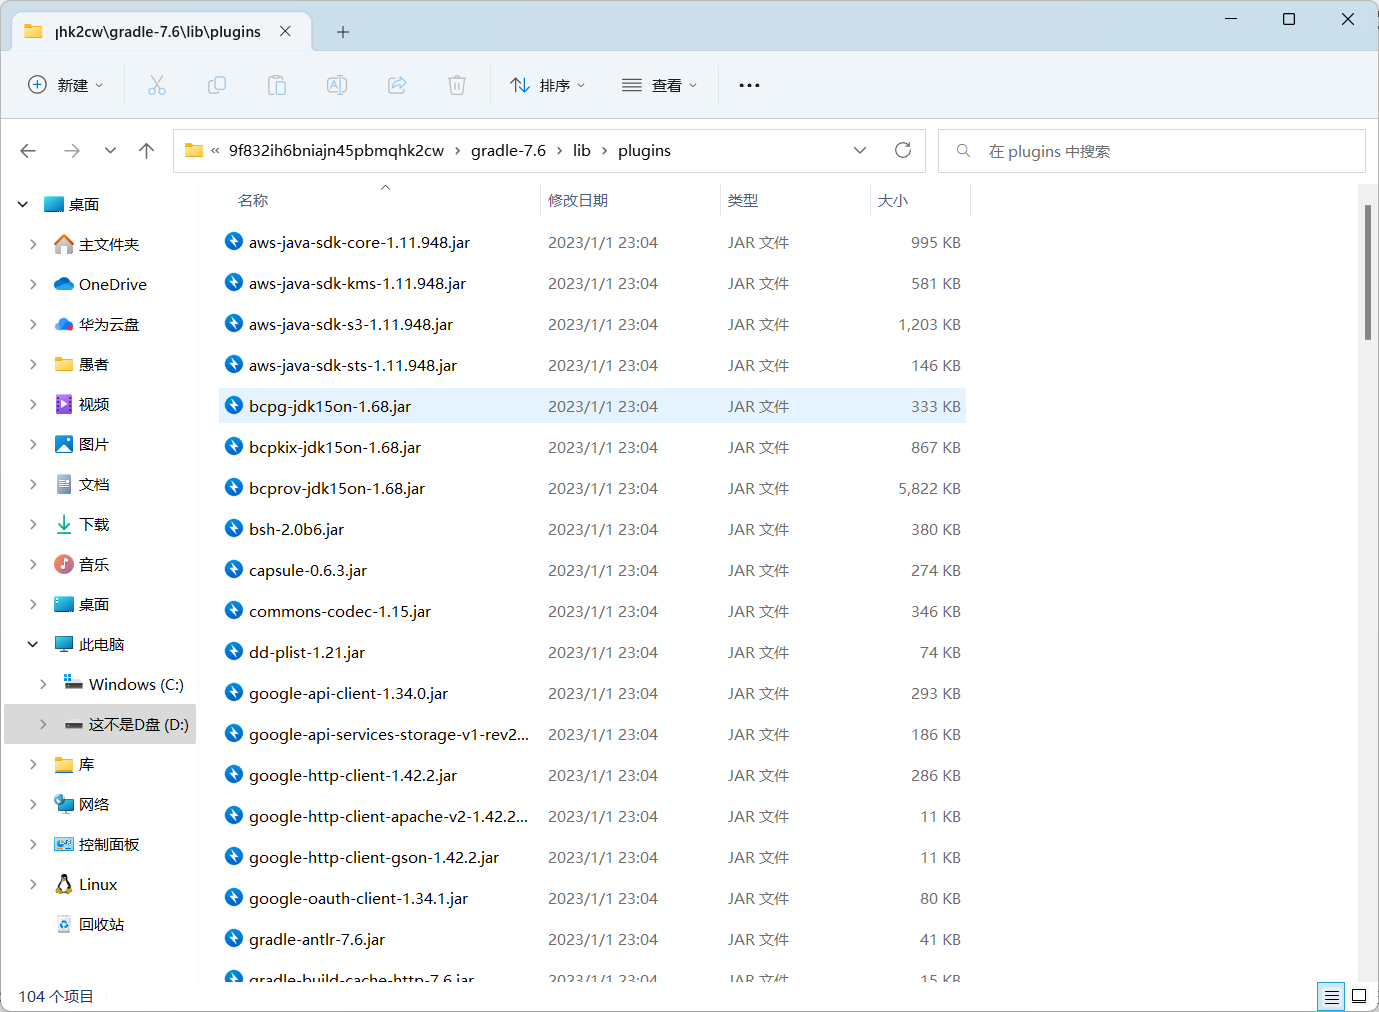
Task: Click the icon of aws-java-sdk-core-1.11.948.jar
Action: tap(234, 241)
